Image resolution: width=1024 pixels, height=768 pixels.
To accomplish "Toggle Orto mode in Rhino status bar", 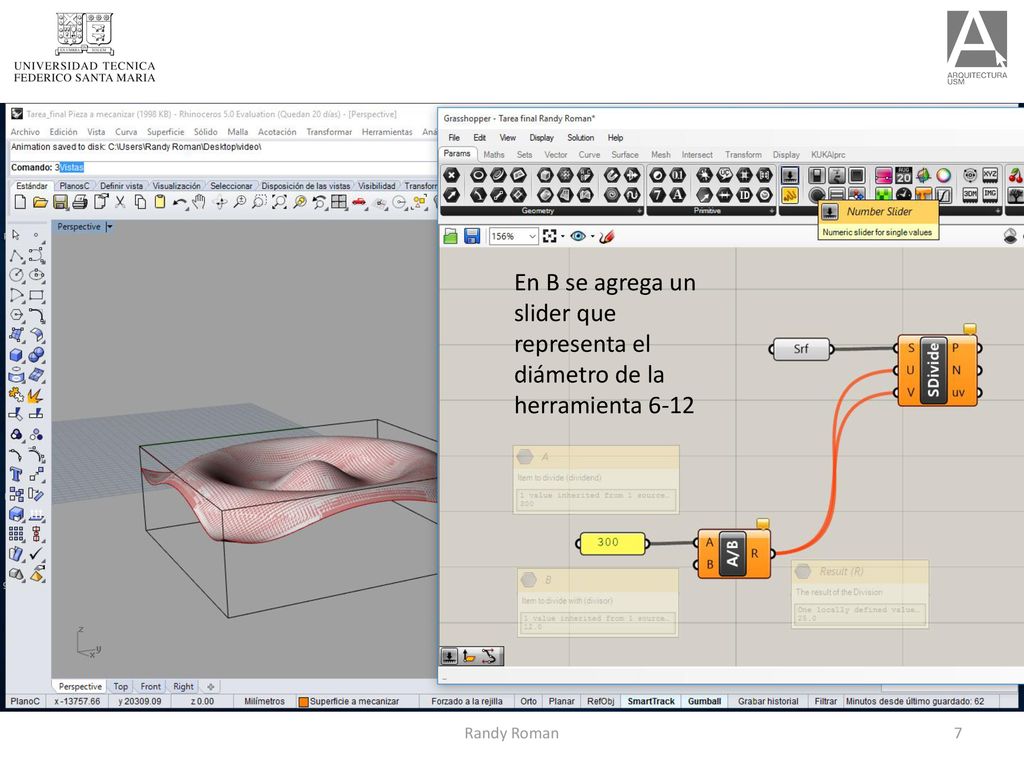I will (528, 701).
